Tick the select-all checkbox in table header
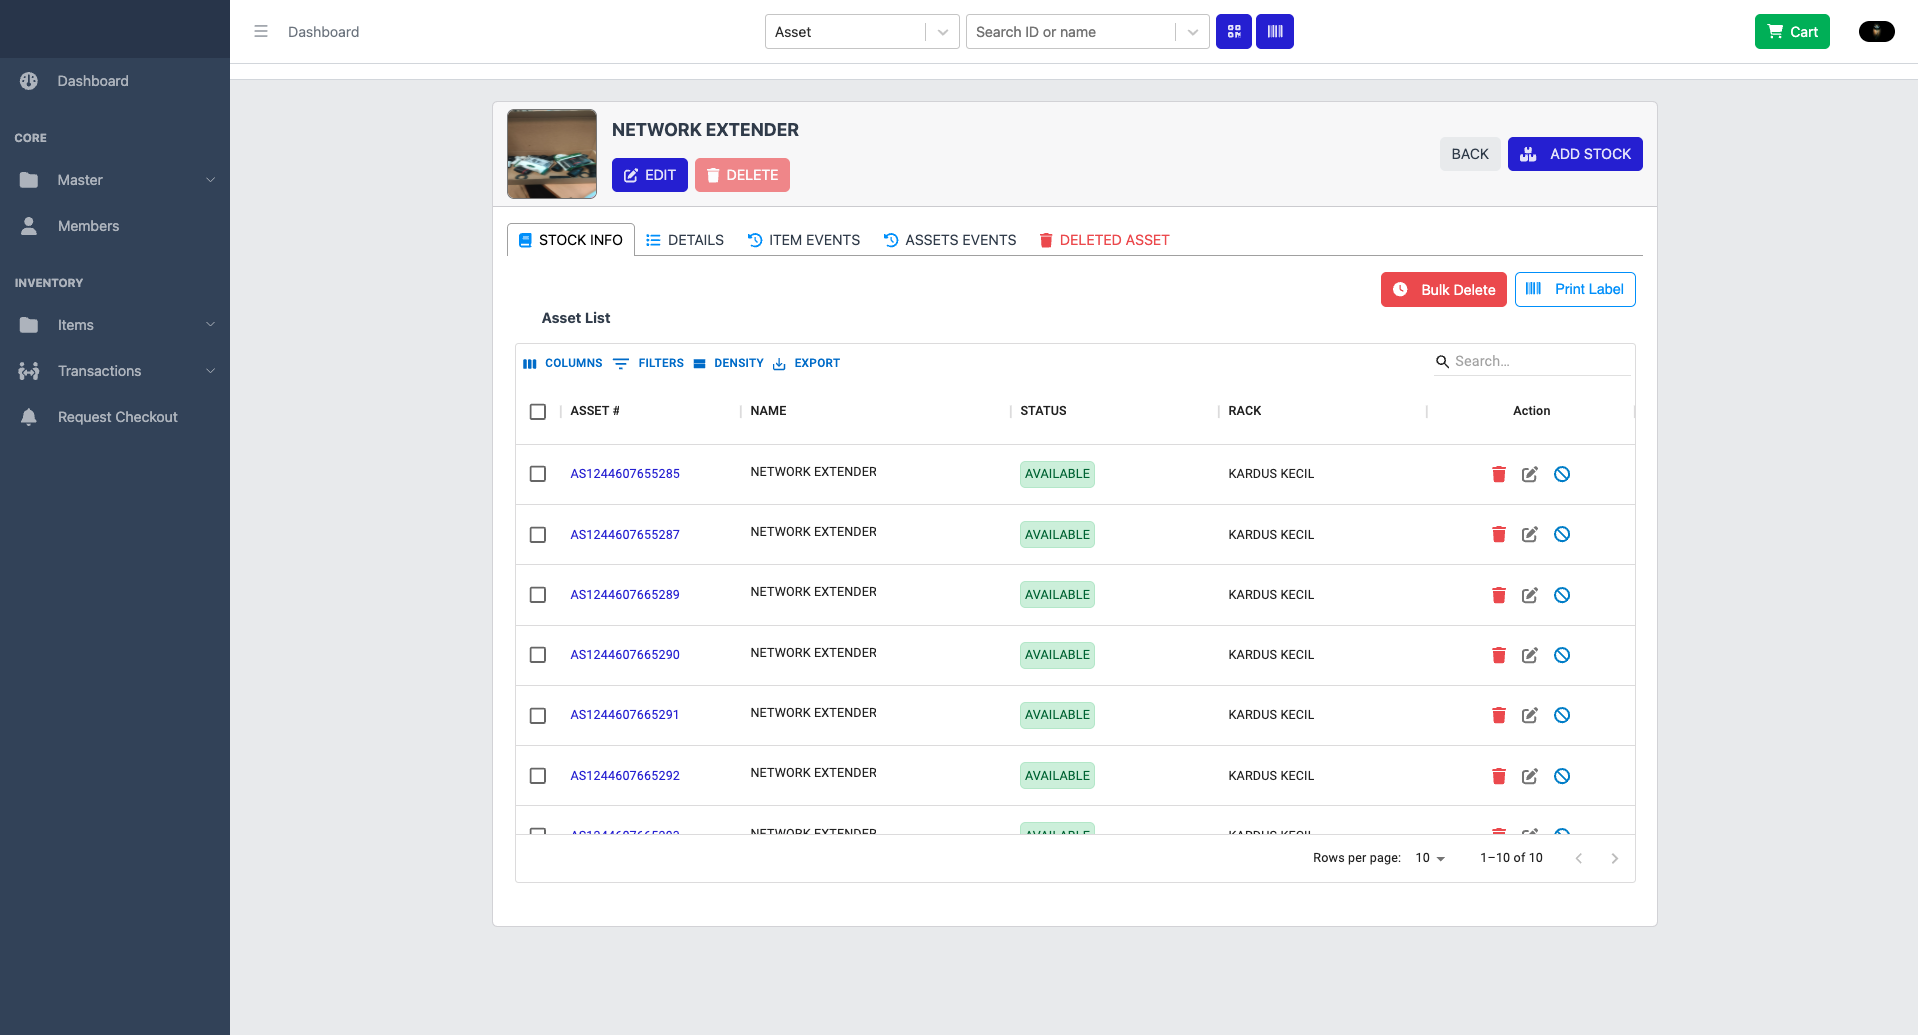 coord(538,412)
